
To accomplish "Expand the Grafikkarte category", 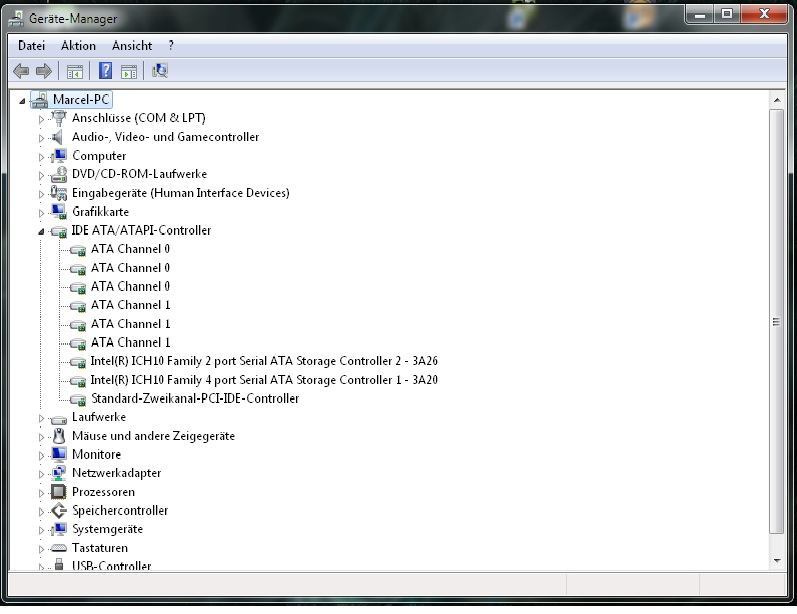I will click(x=41, y=212).
